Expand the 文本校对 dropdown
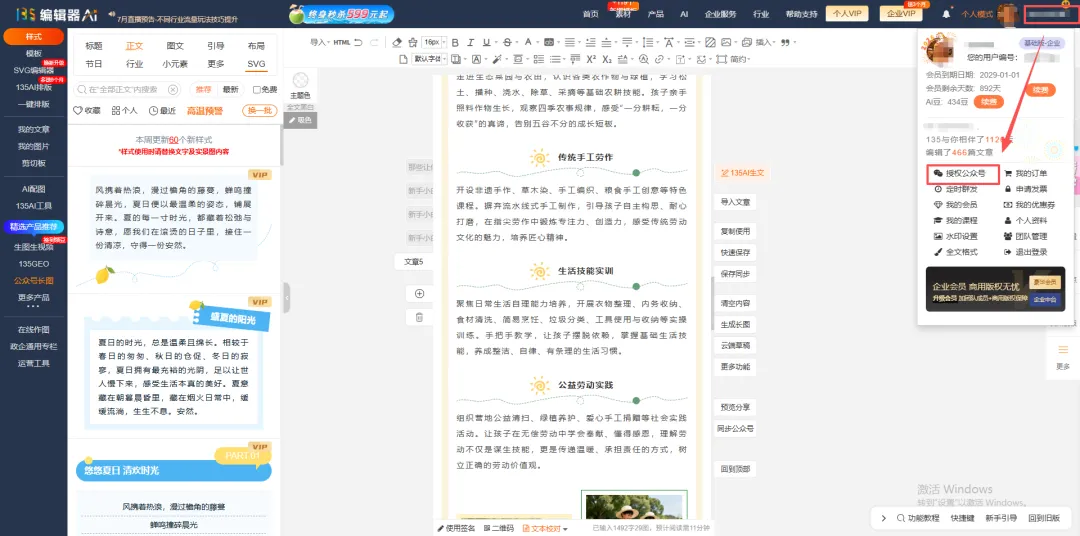 545,528
